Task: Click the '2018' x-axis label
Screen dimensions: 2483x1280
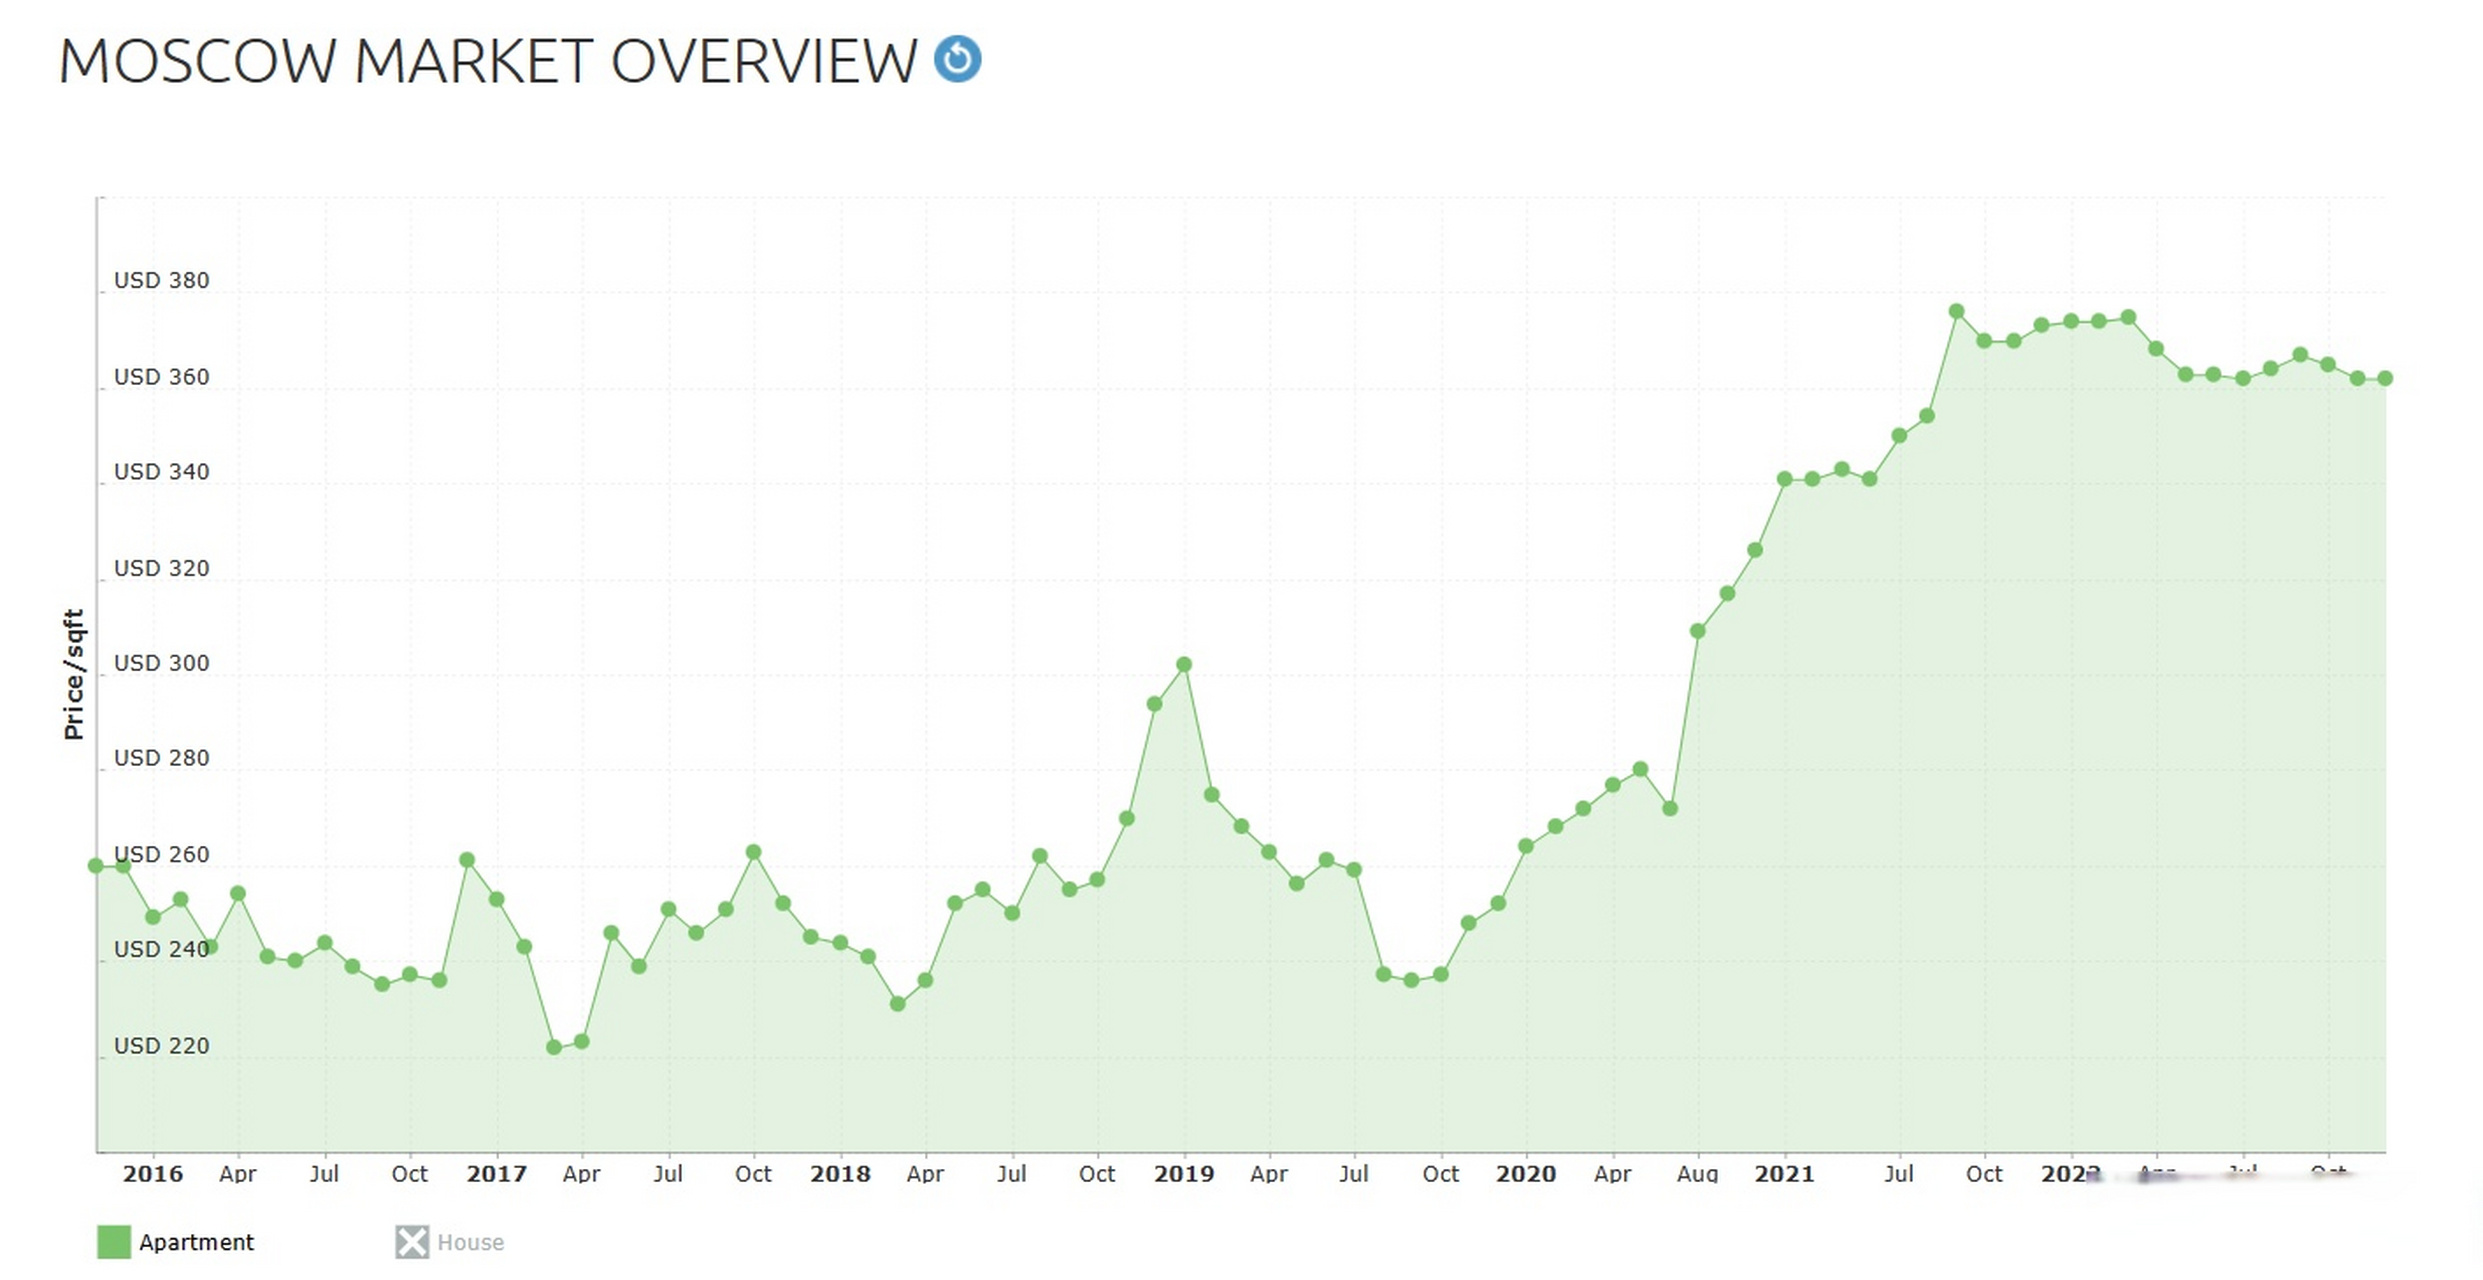Action: point(840,1174)
